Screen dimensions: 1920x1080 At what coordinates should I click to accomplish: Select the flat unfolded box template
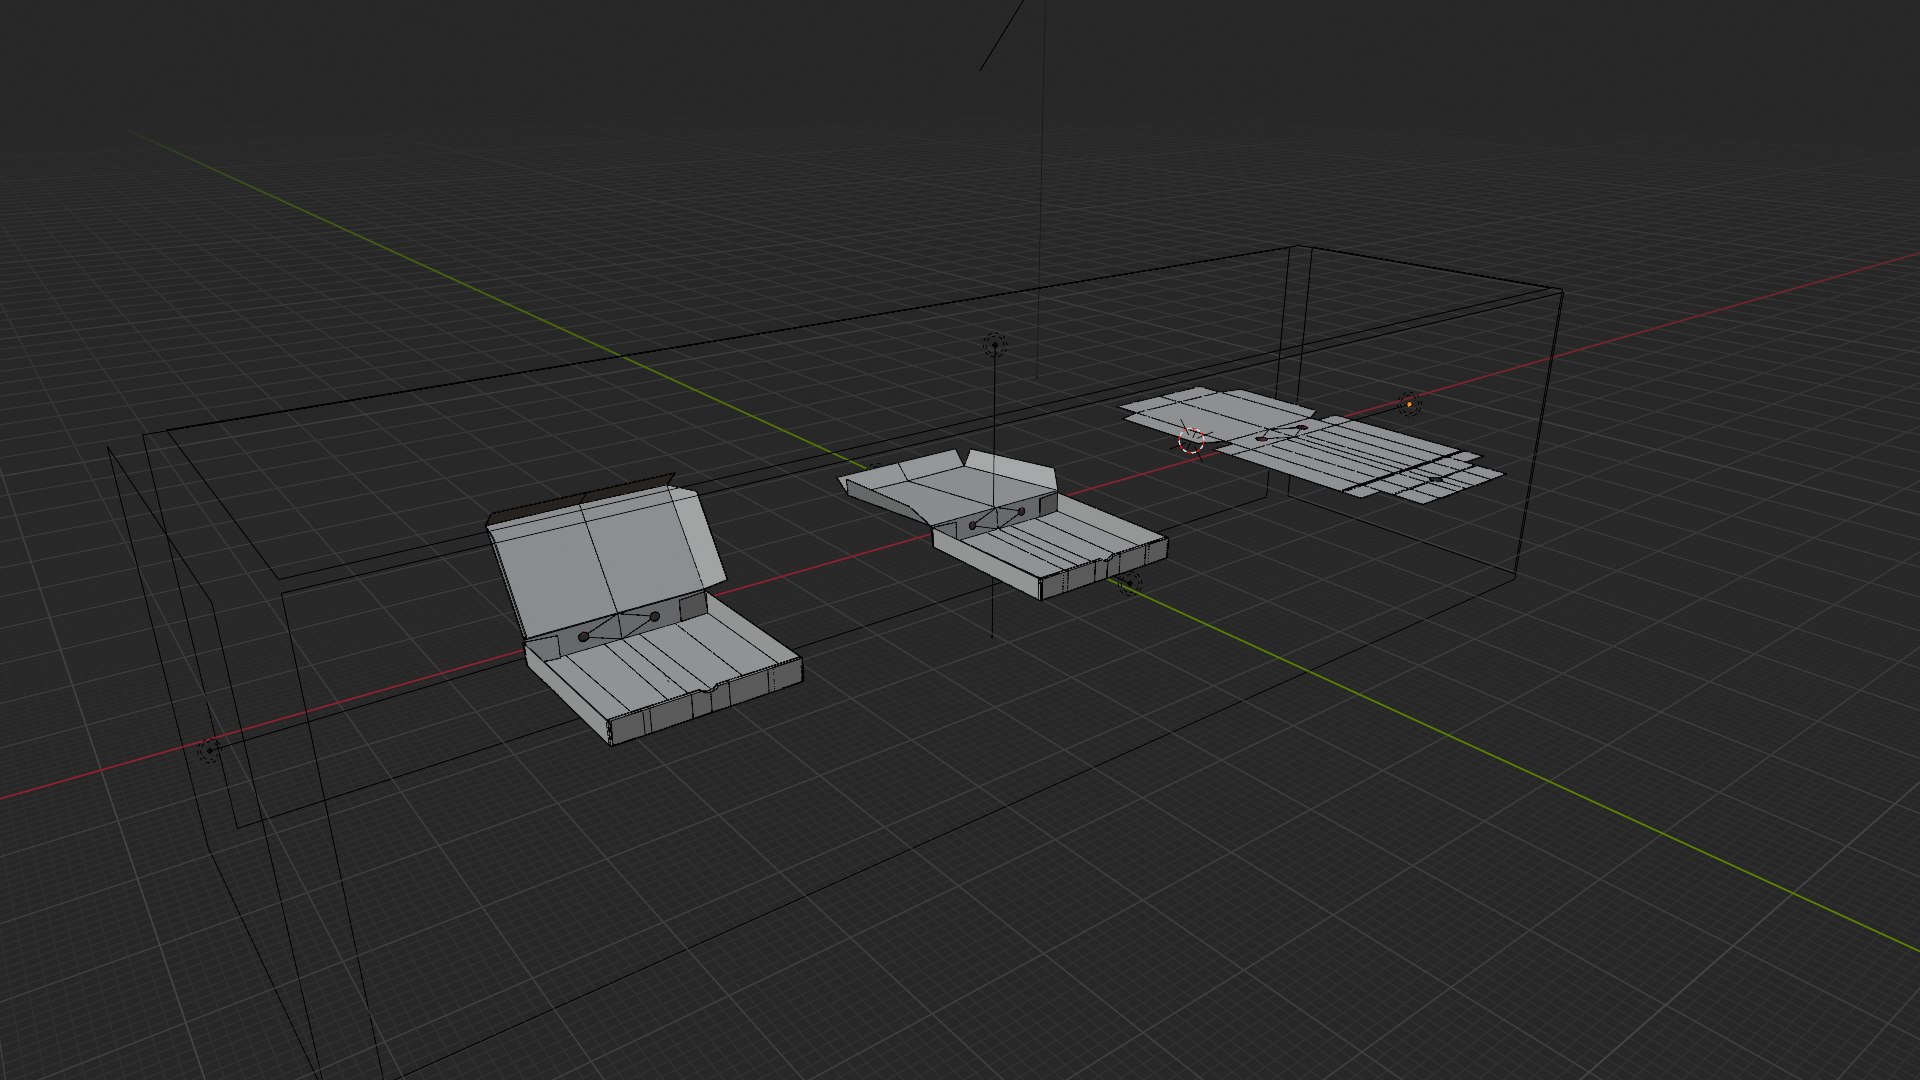(1310, 443)
